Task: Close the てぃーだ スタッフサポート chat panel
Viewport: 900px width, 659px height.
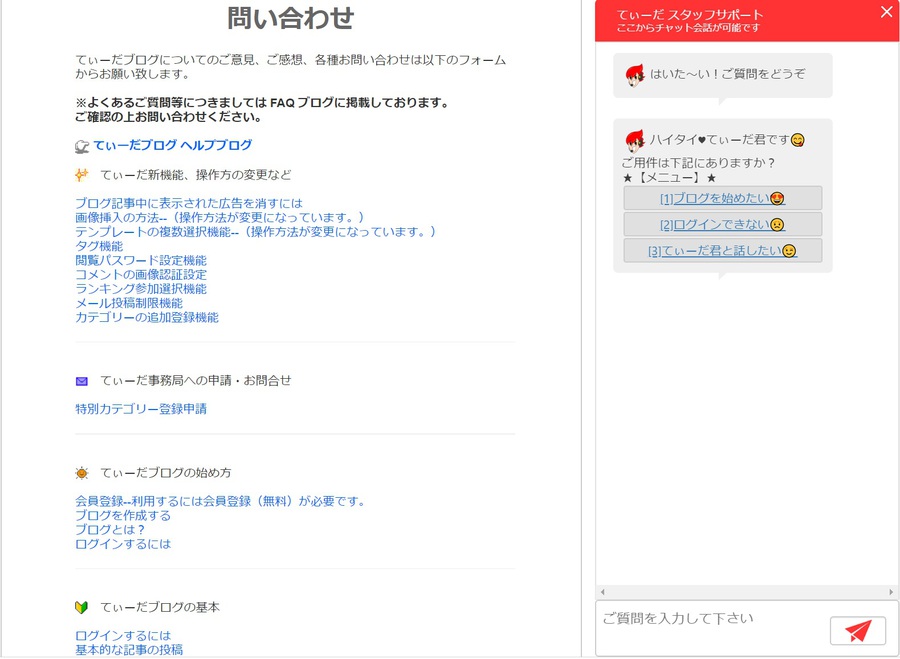Action: pyautogui.click(x=886, y=12)
